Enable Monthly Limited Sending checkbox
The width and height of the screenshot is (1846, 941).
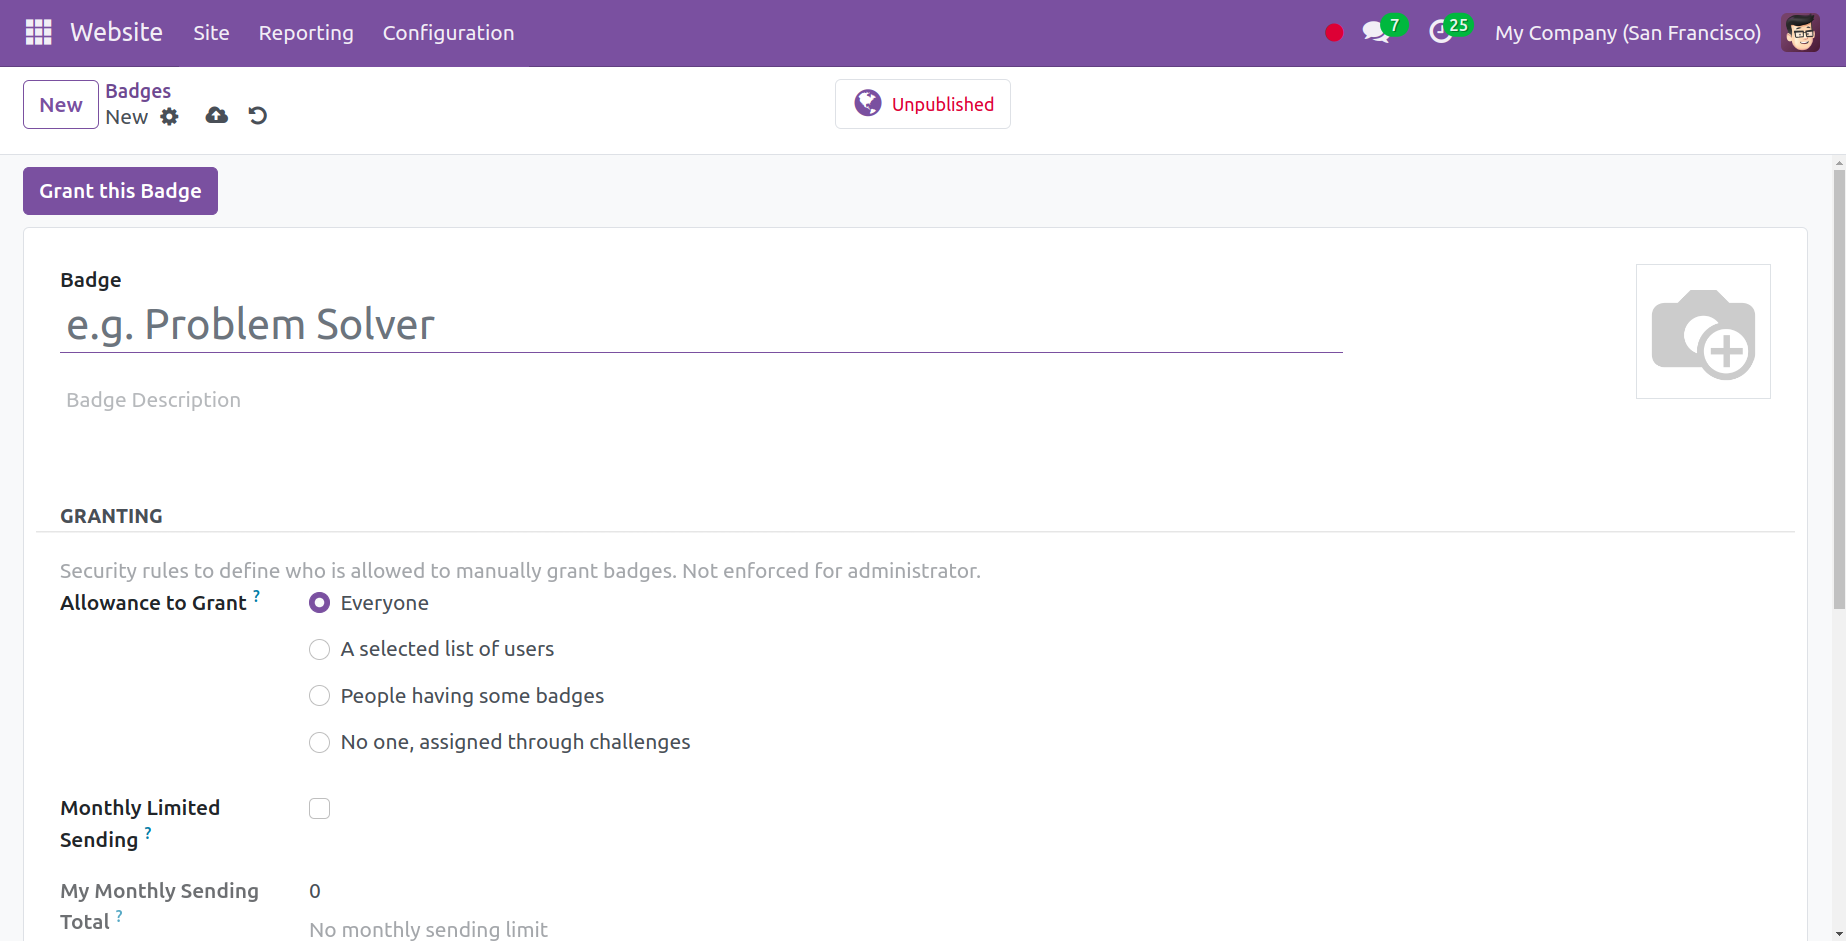tap(320, 808)
